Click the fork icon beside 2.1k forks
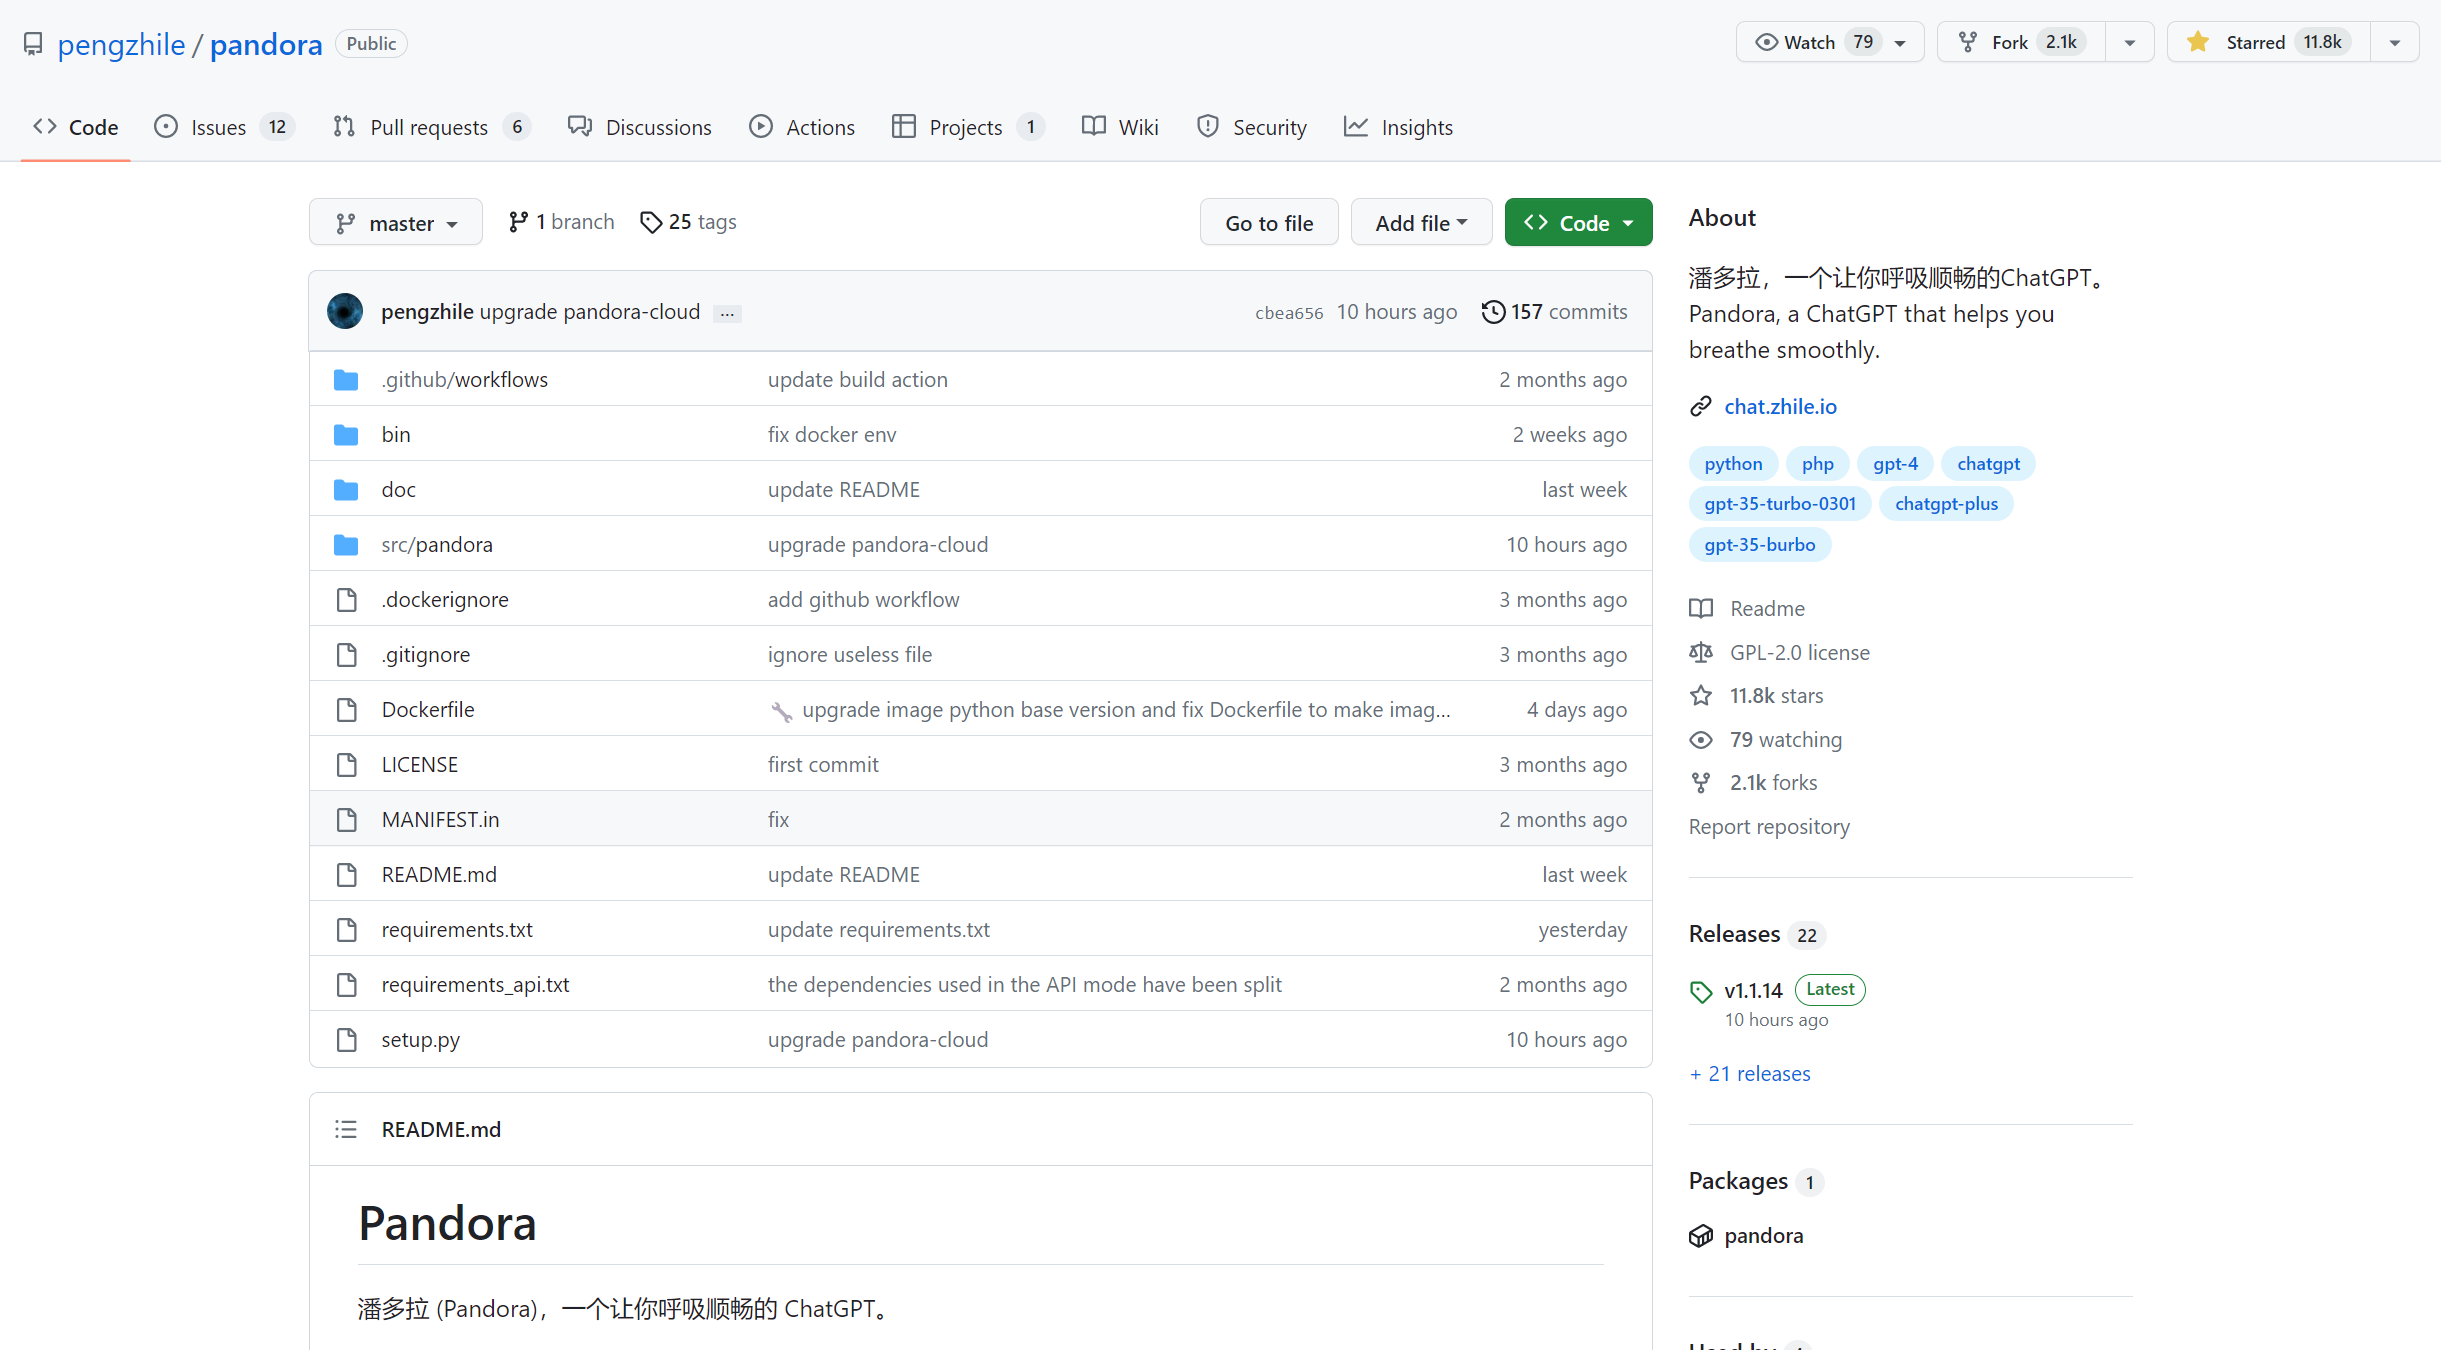Image resolution: width=2441 pixels, height=1350 pixels. (x=1701, y=783)
